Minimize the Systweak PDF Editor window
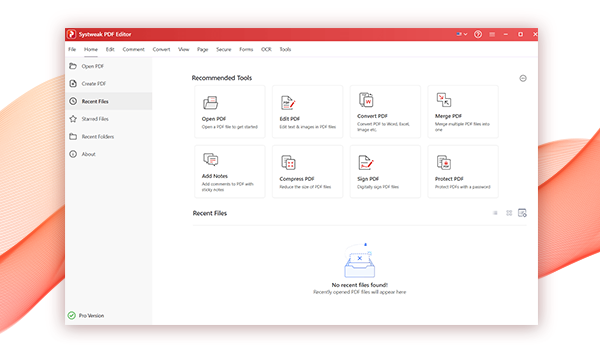 point(506,34)
